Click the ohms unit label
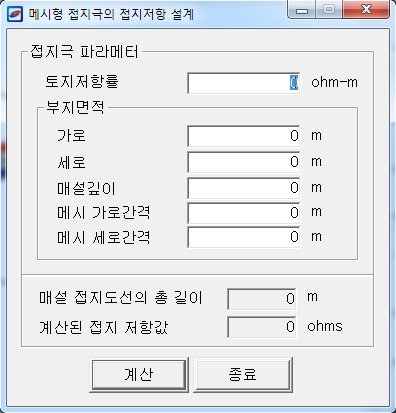This screenshot has width=396, height=413. tap(325, 326)
